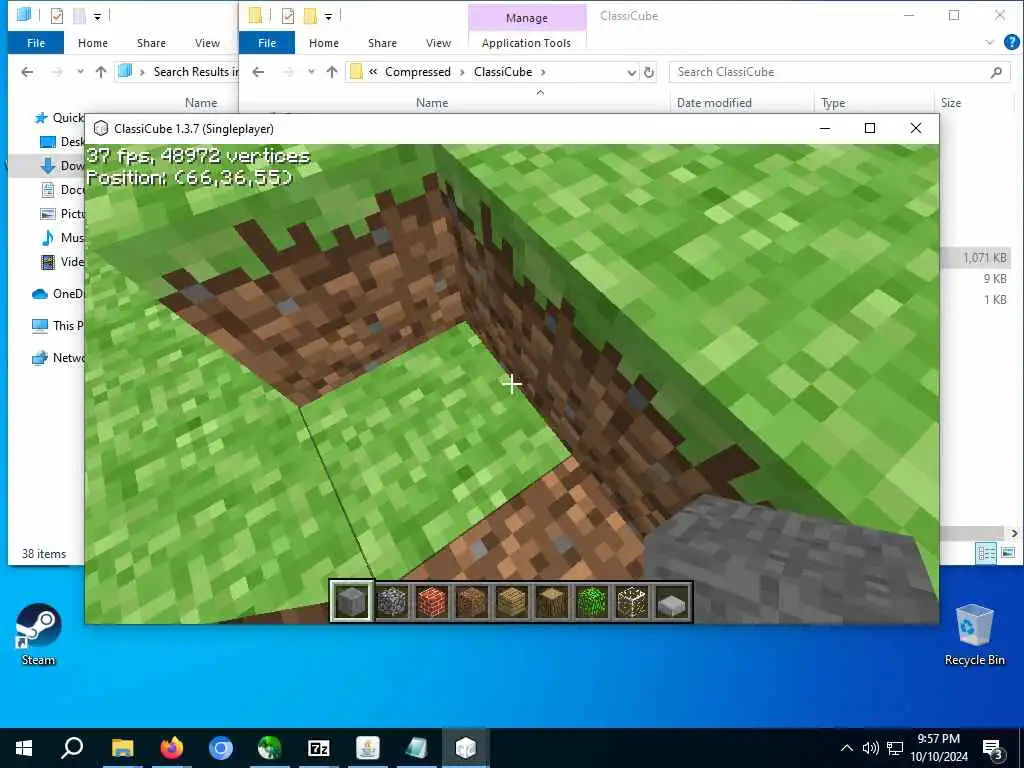Open recent locations dropdown in Search Results window
1024x768 pixels.
pos(80,72)
